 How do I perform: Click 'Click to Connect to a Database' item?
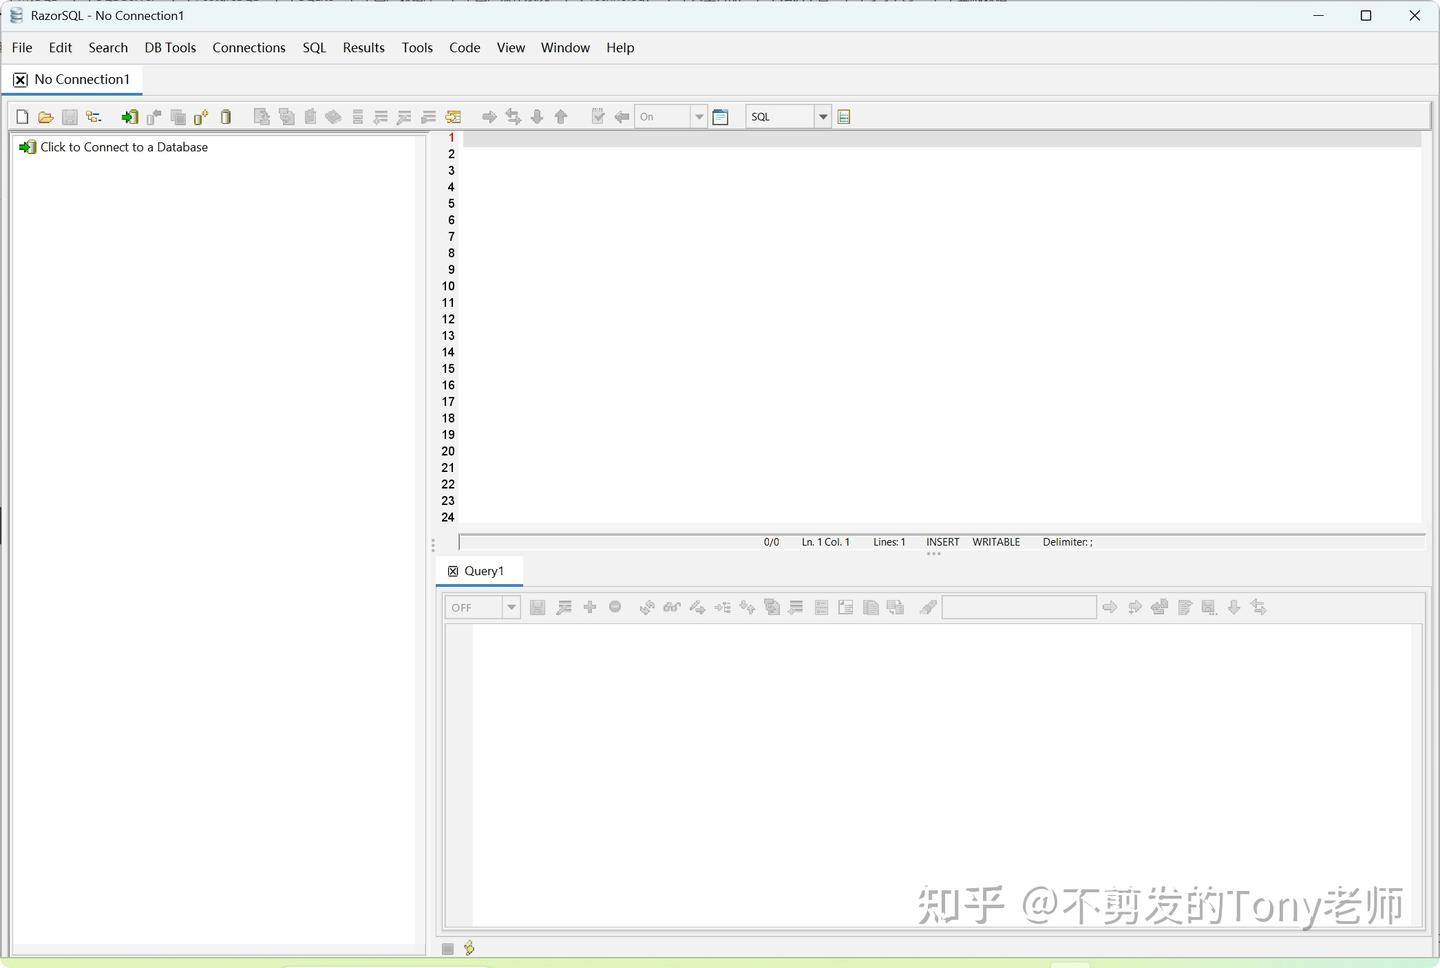[124, 147]
